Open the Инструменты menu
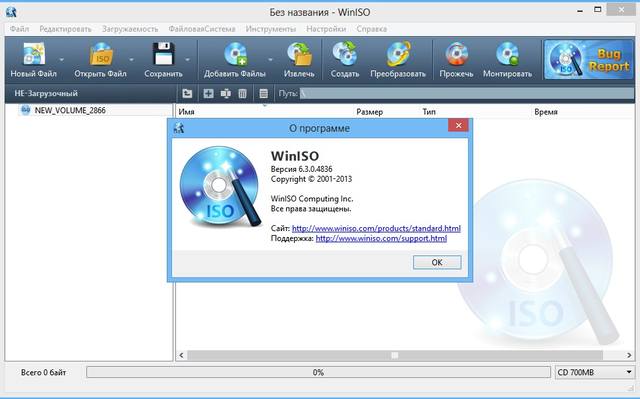The height and width of the screenshot is (399, 640). (271, 29)
